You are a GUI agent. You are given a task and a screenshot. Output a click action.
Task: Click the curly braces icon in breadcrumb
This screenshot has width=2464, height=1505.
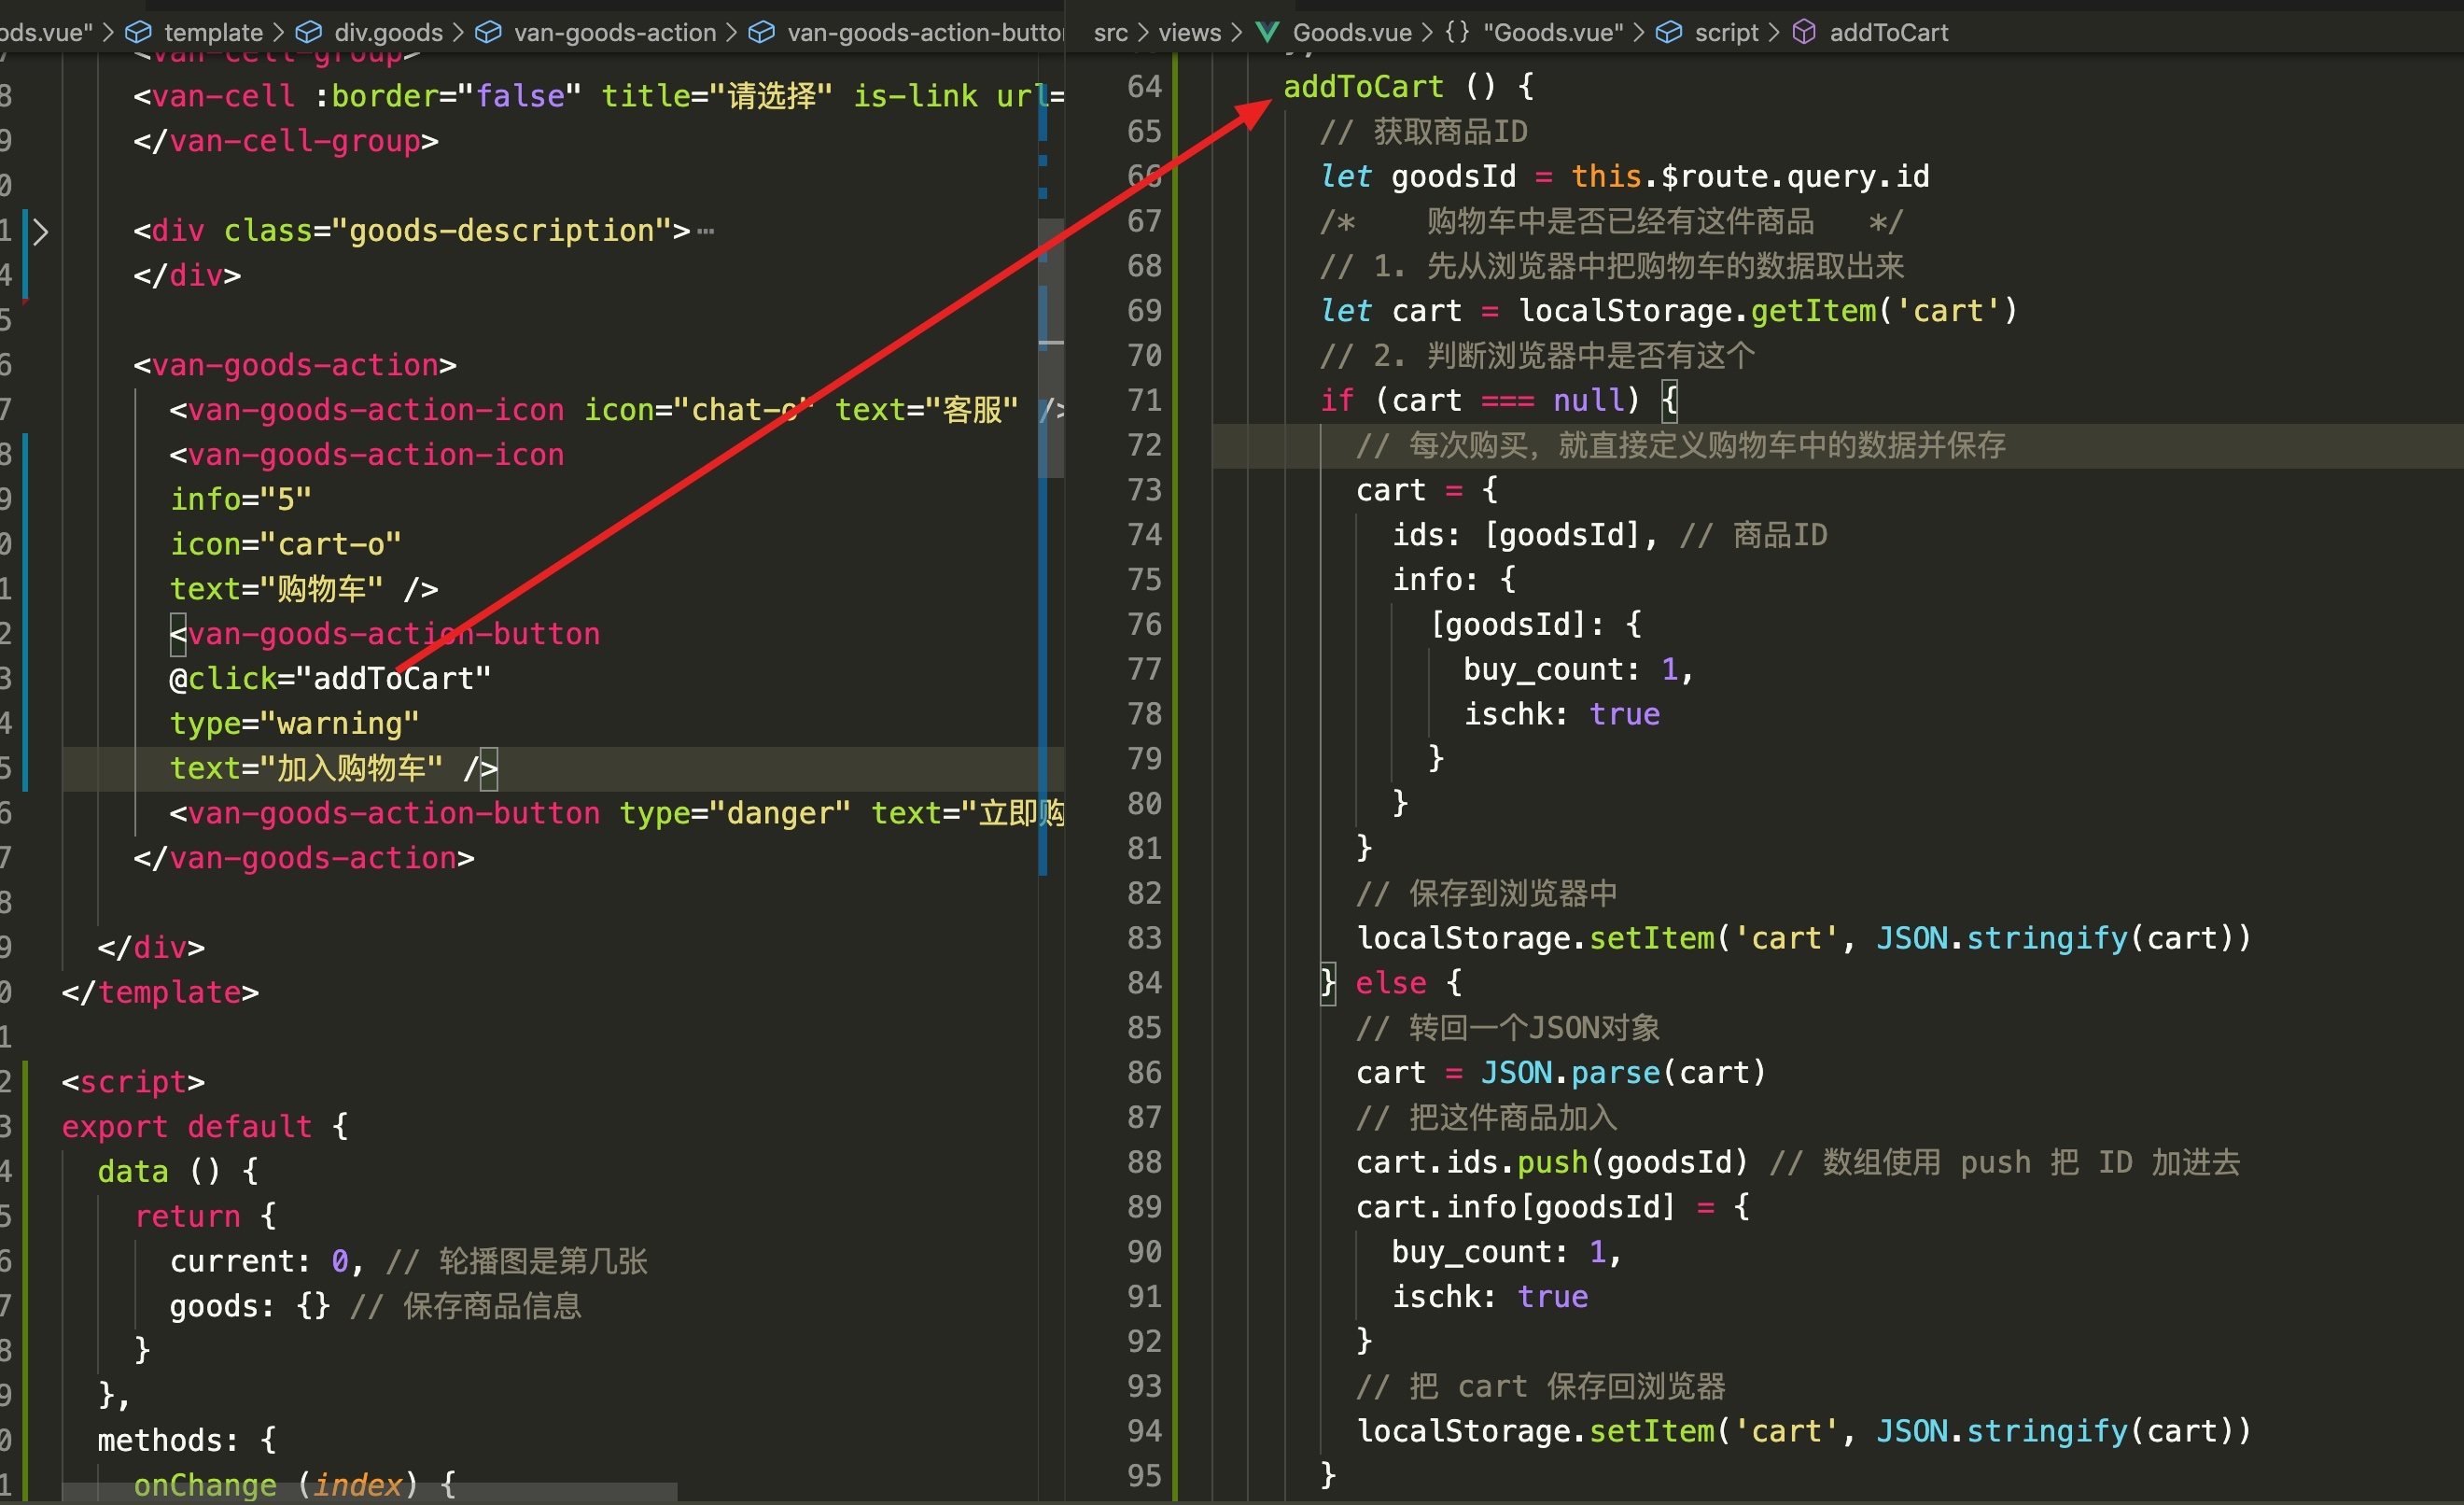(1457, 32)
